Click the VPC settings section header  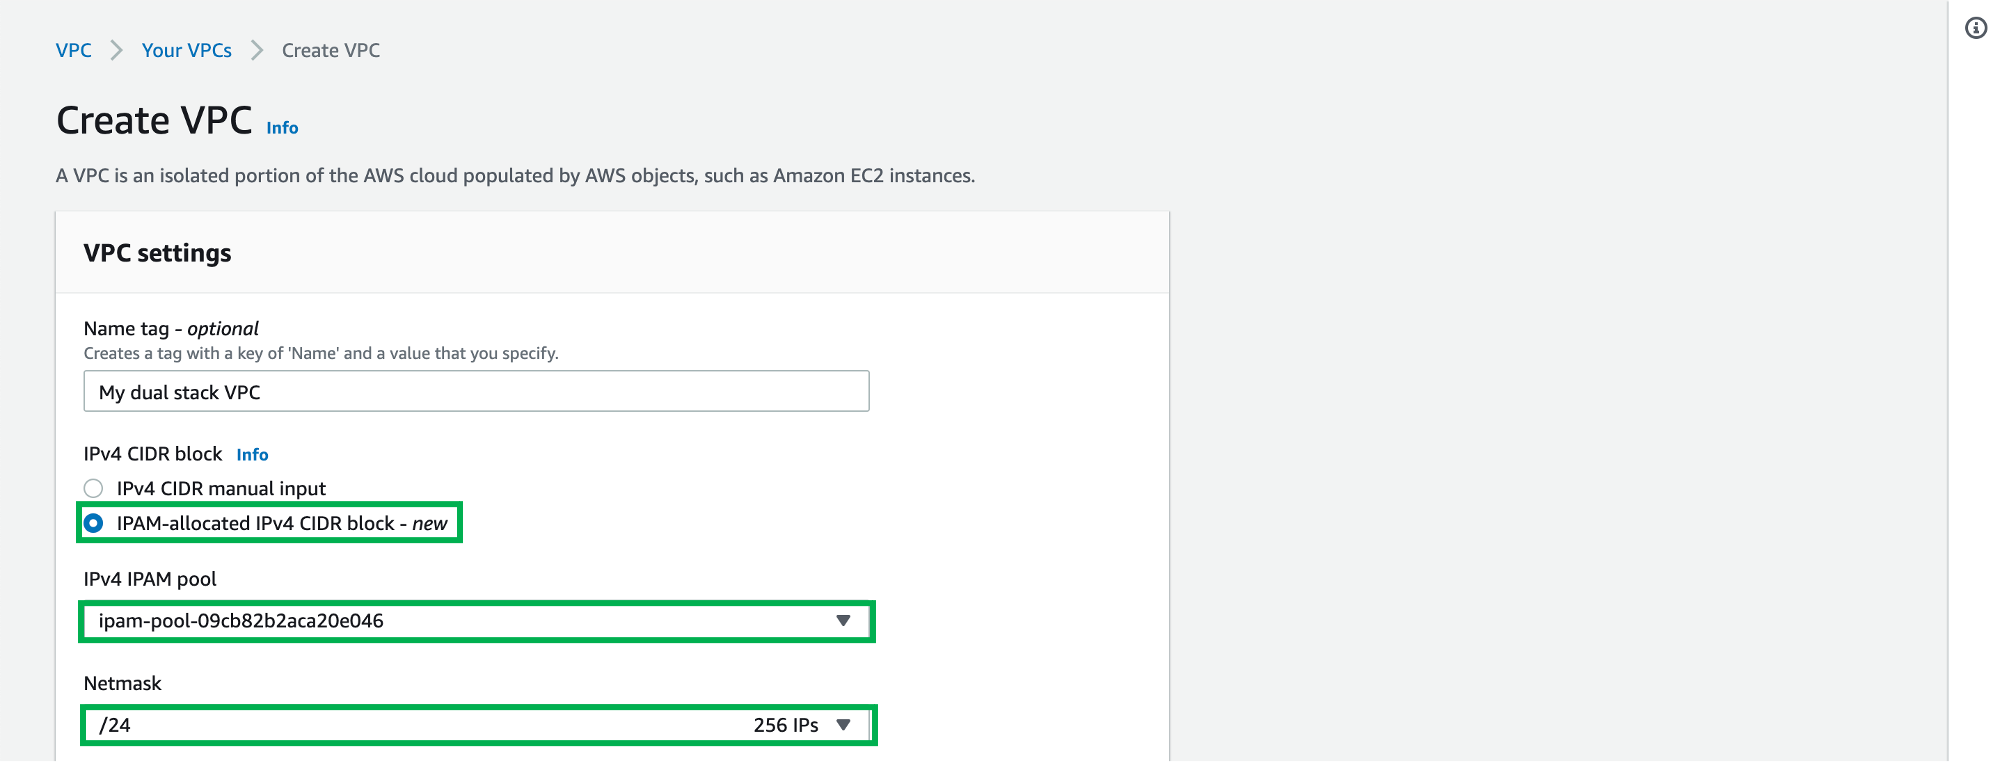[x=157, y=253]
